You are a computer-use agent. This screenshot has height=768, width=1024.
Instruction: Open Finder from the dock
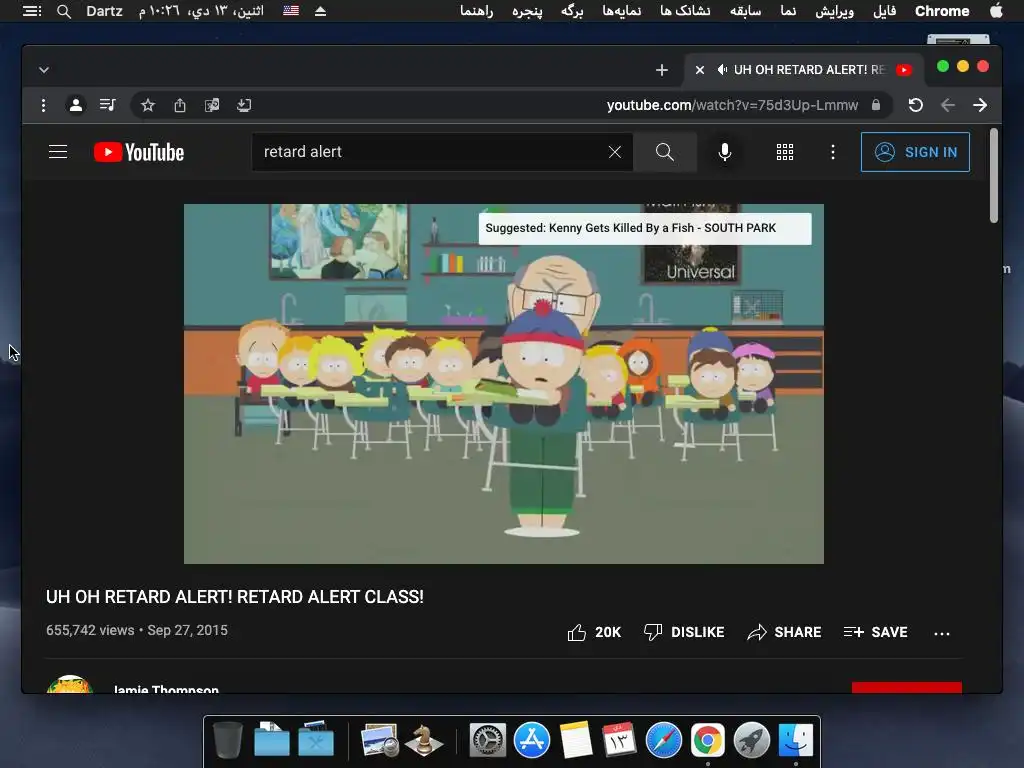(795, 740)
